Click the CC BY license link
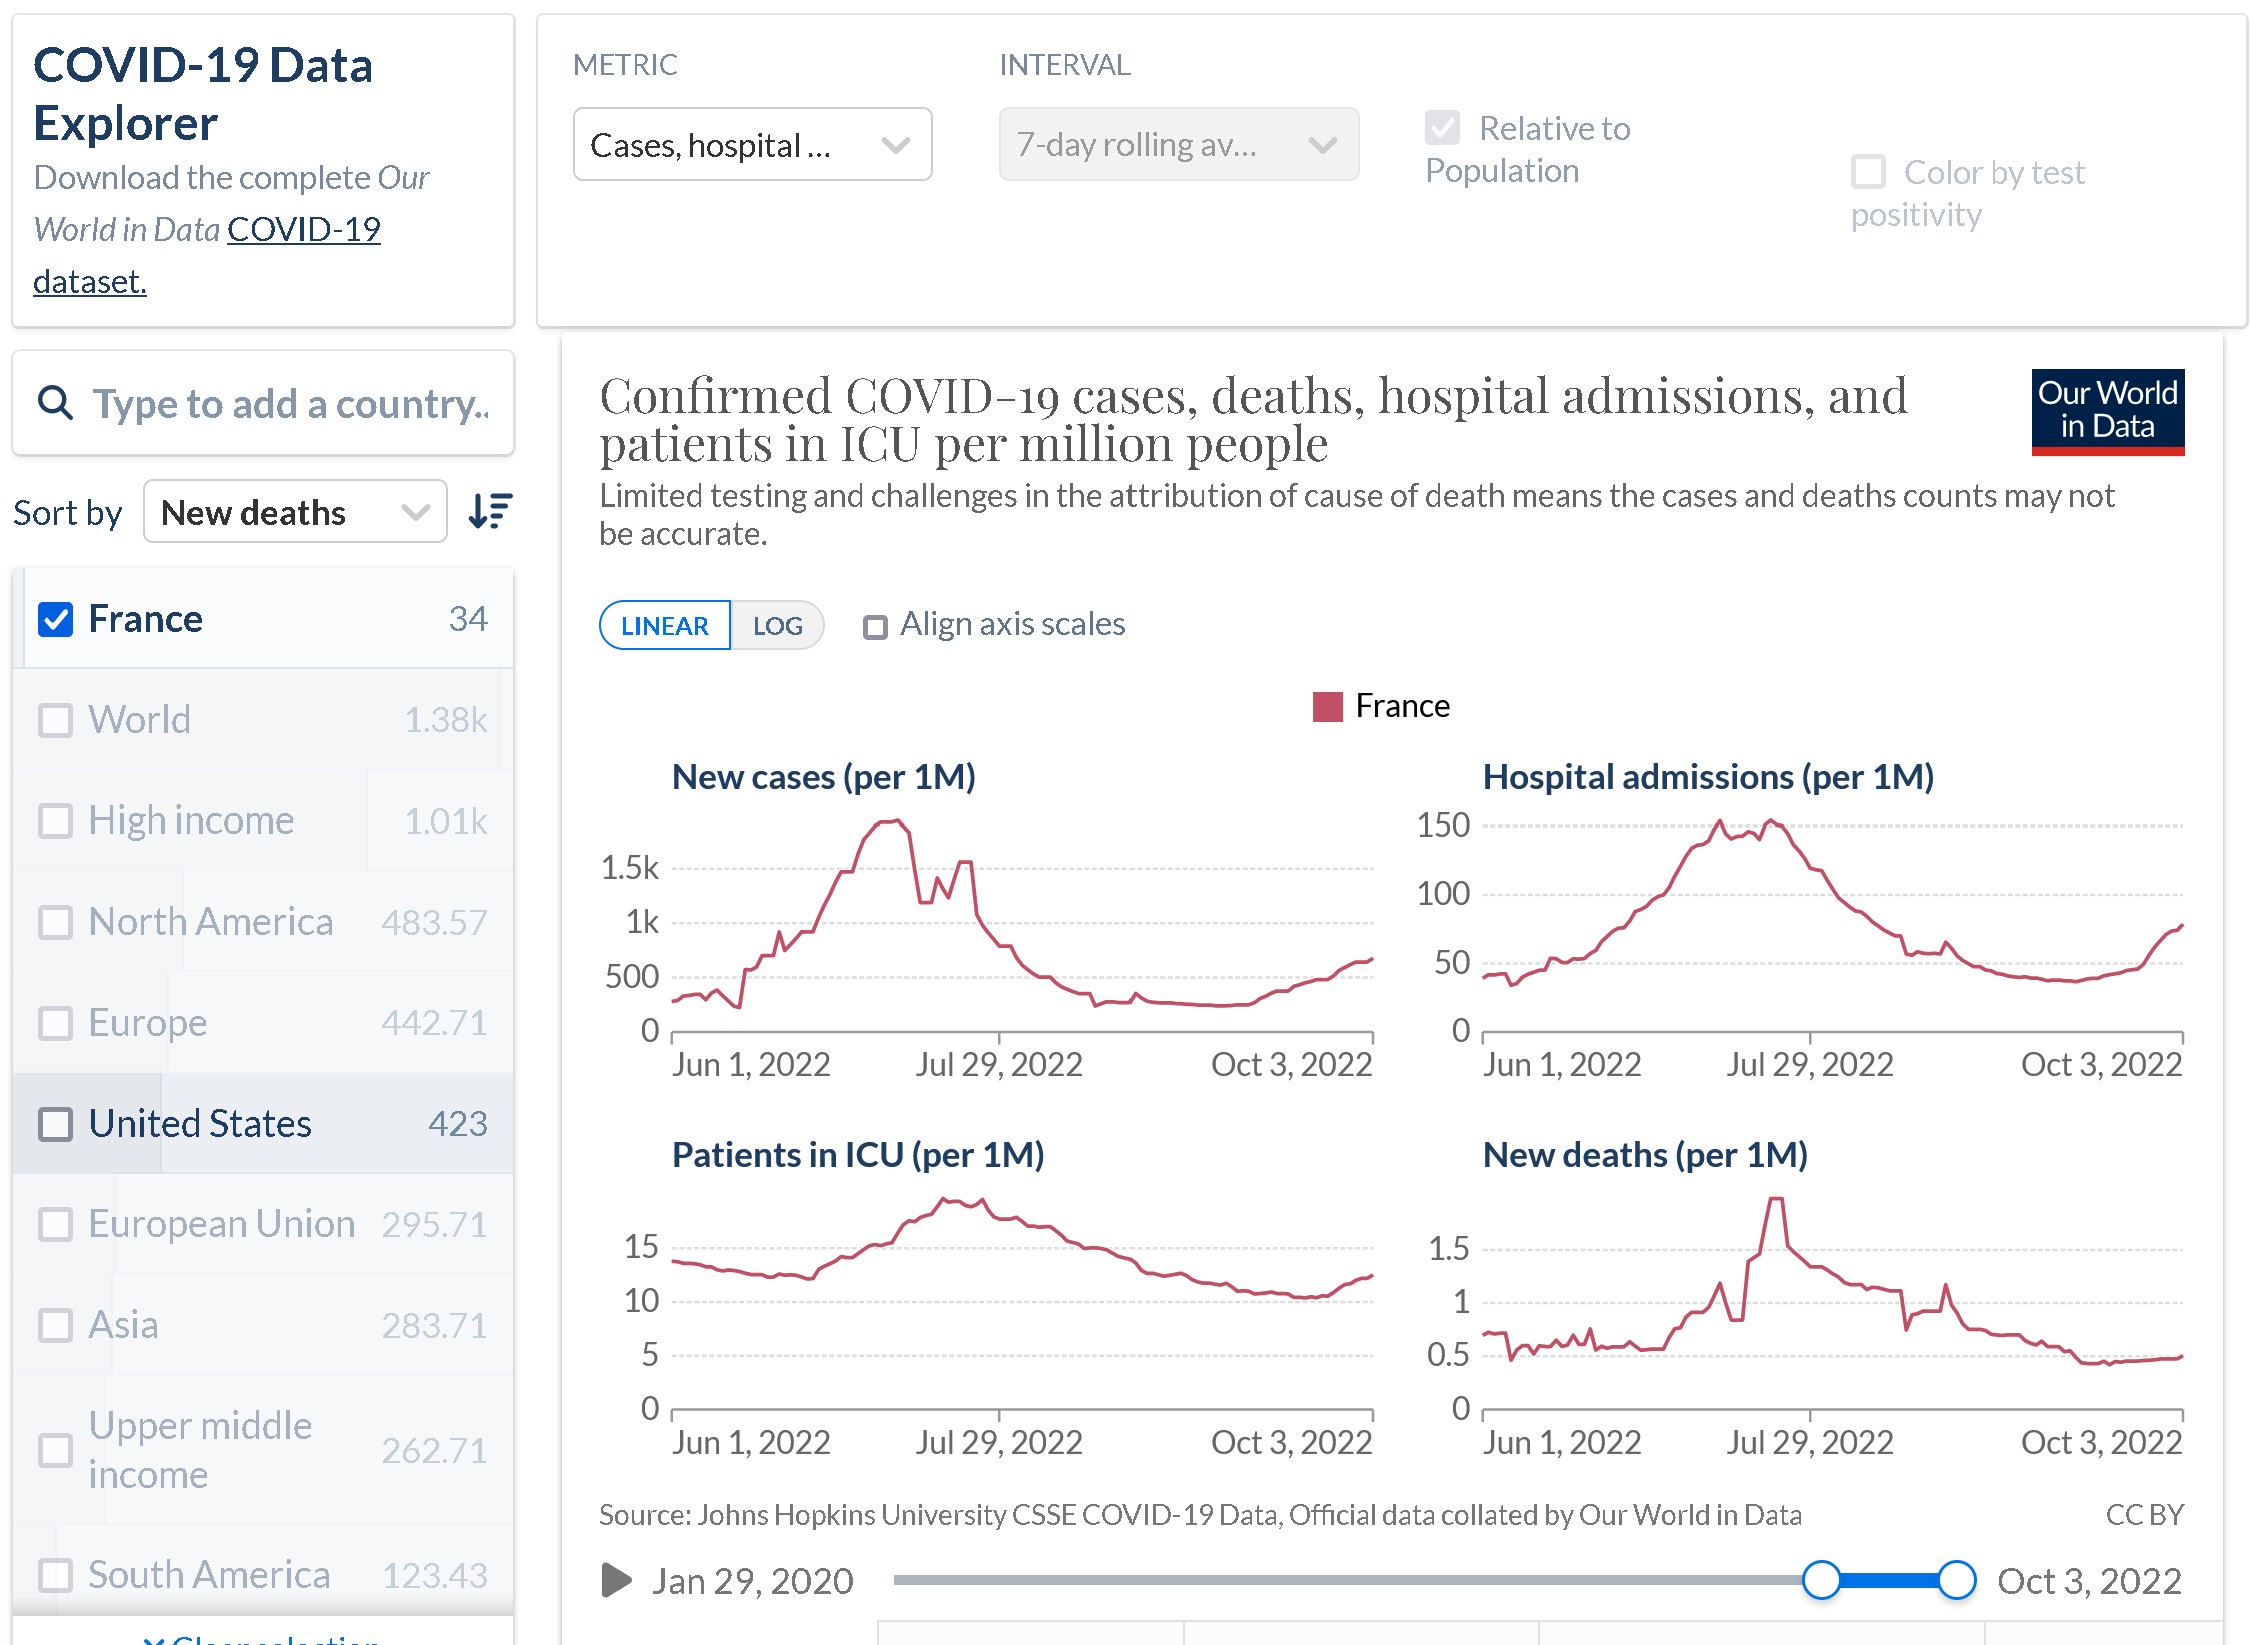Viewport: 2250px width, 1645px height. [x=2144, y=1515]
